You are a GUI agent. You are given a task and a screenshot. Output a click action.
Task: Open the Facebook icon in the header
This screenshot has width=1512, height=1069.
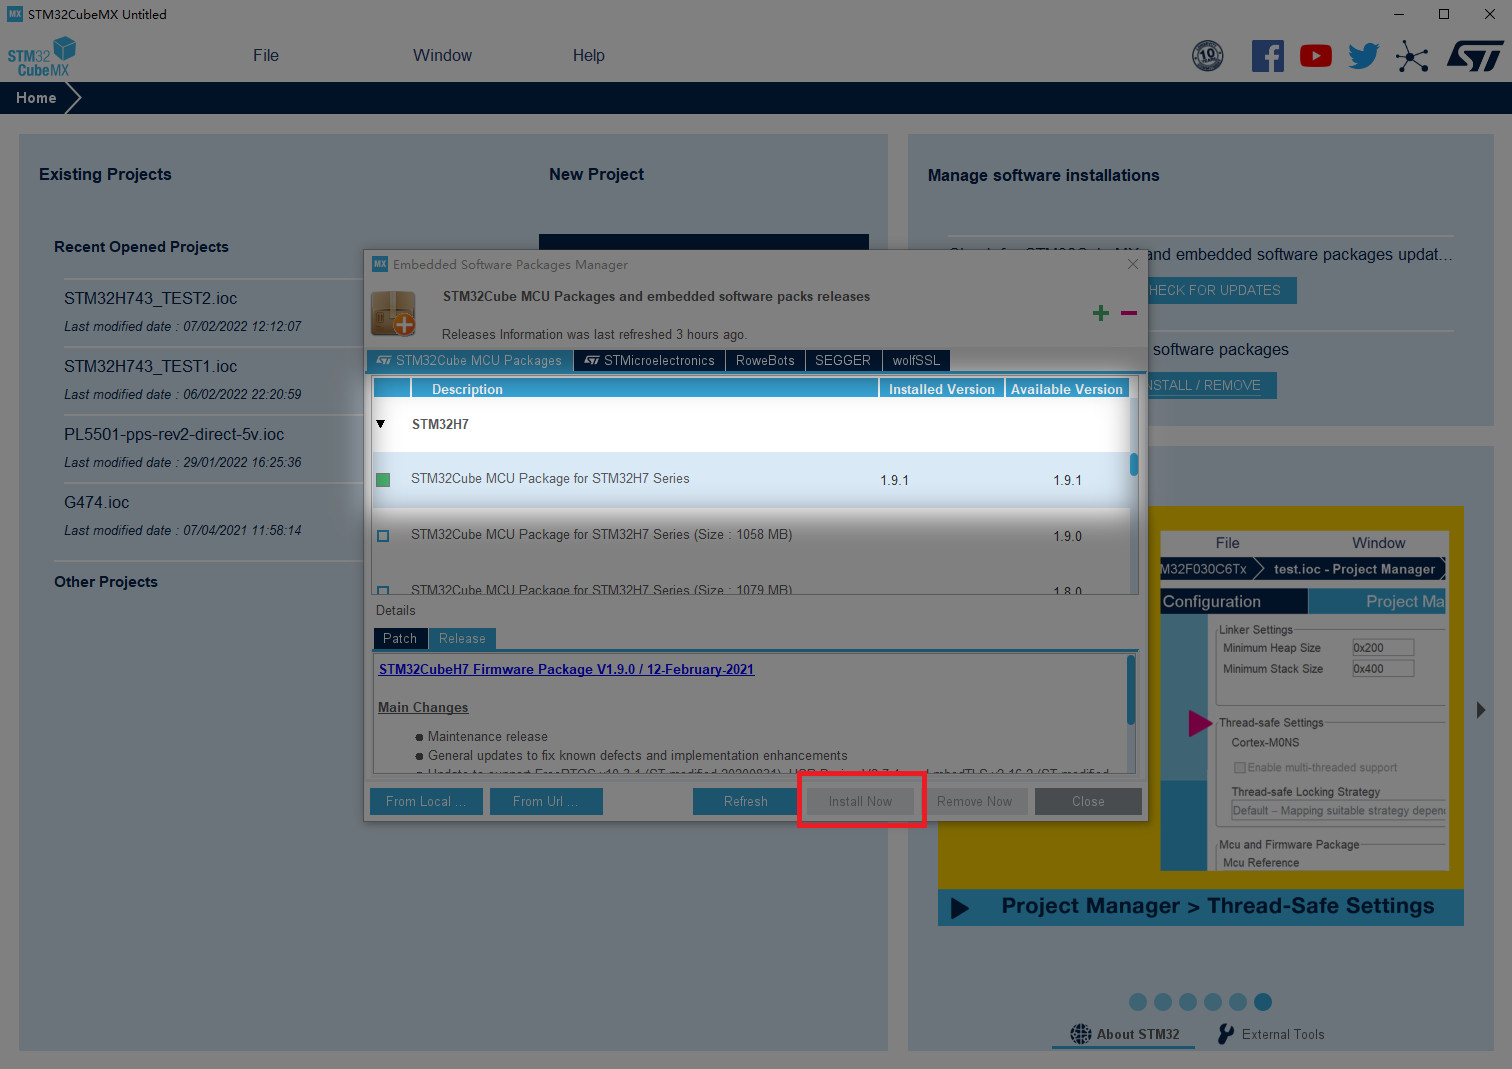(x=1267, y=56)
